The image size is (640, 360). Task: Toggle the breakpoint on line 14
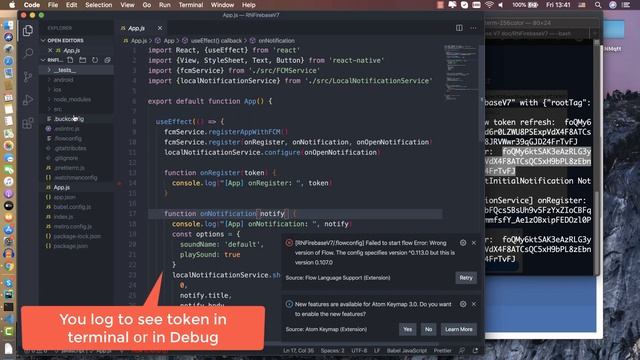pyautogui.click(x=120, y=183)
